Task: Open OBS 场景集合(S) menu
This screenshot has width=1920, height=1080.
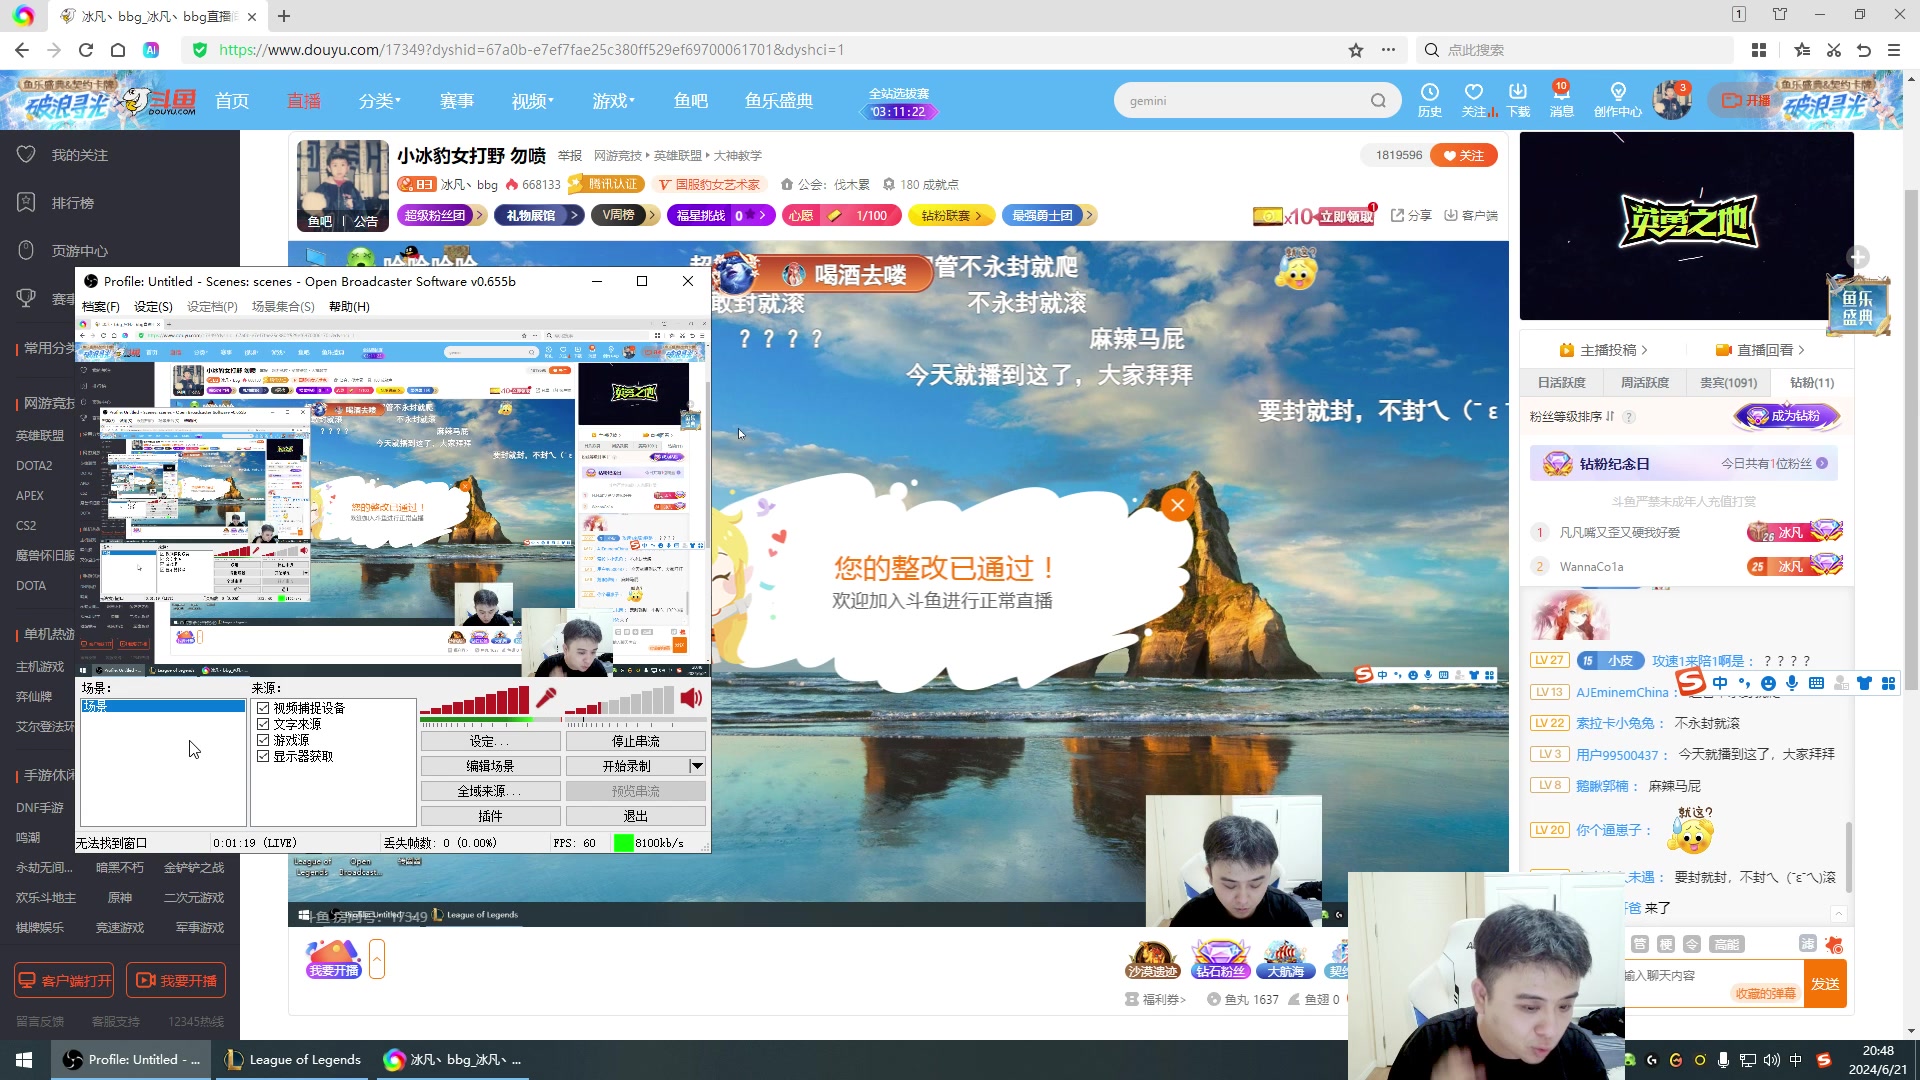Action: point(283,307)
